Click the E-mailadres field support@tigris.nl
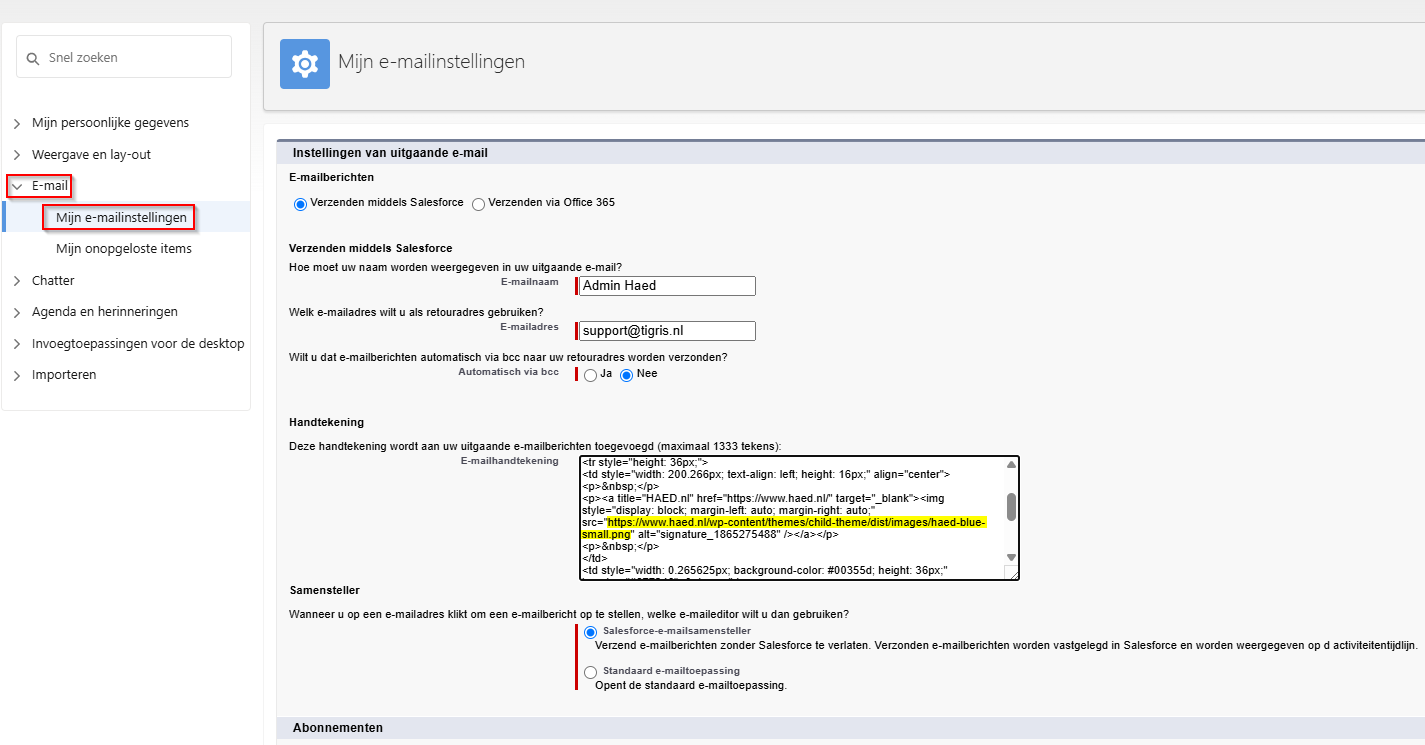This screenshot has height=745, width=1425. click(x=667, y=331)
